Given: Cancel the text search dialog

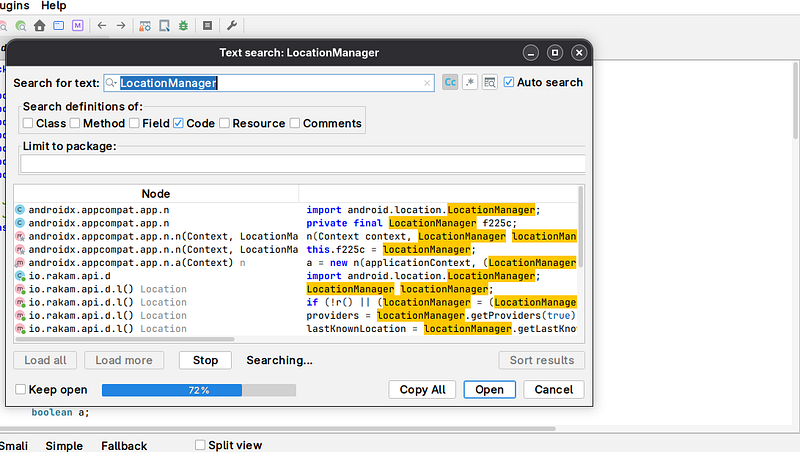Looking at the screenshot, I should (554, 390).
